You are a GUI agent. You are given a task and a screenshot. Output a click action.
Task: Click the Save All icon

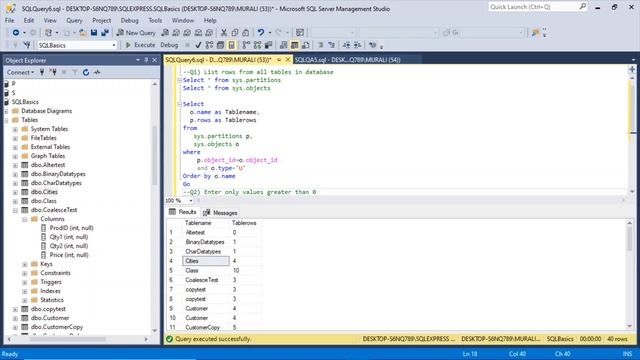click(105, 33)
